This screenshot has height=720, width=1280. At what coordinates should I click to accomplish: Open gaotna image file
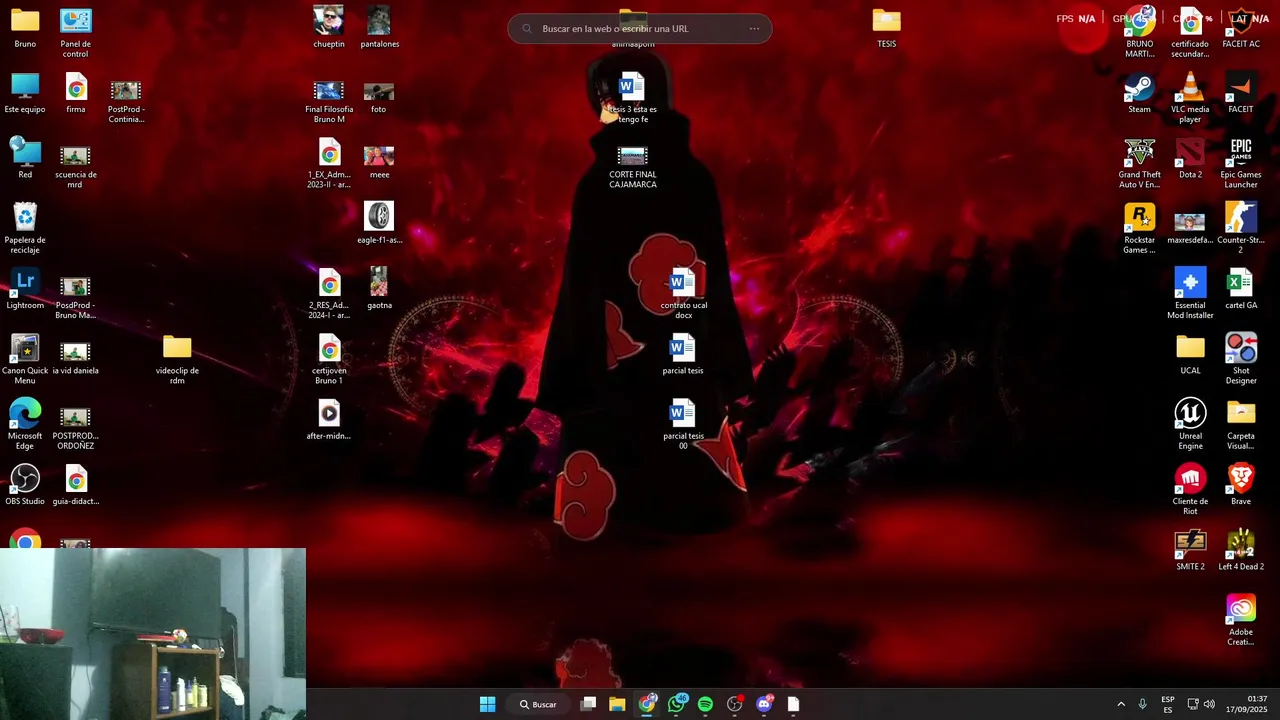(x=379, y=289)
